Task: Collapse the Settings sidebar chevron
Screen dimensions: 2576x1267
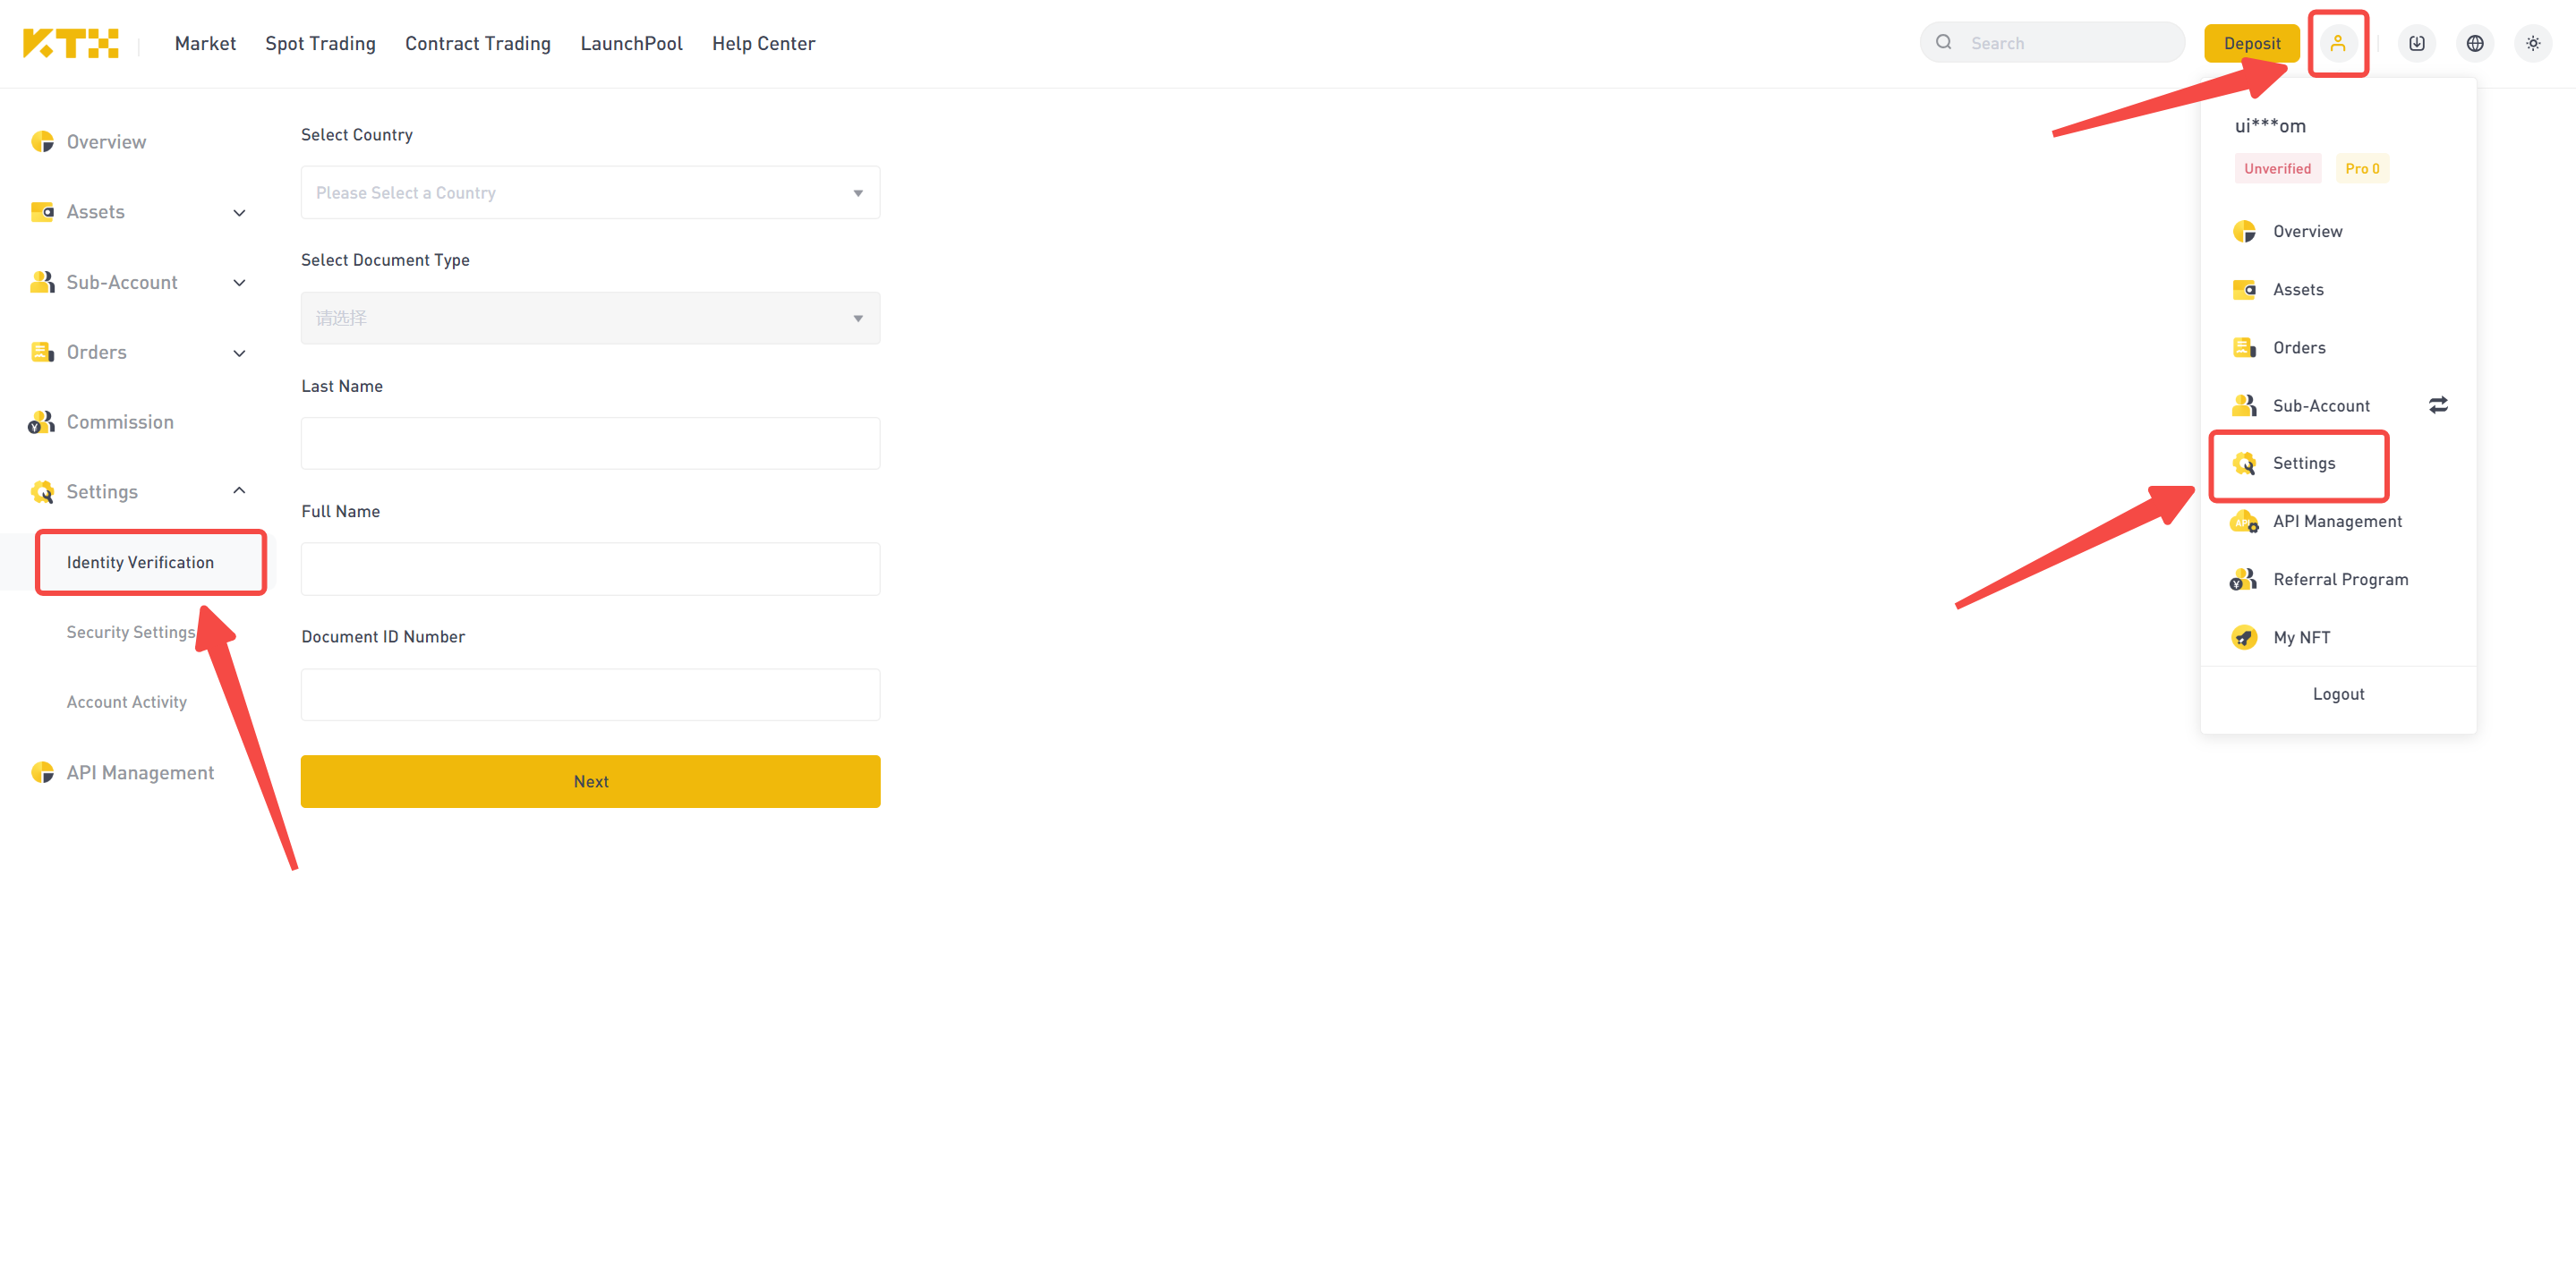Action: tap(239, 490)
